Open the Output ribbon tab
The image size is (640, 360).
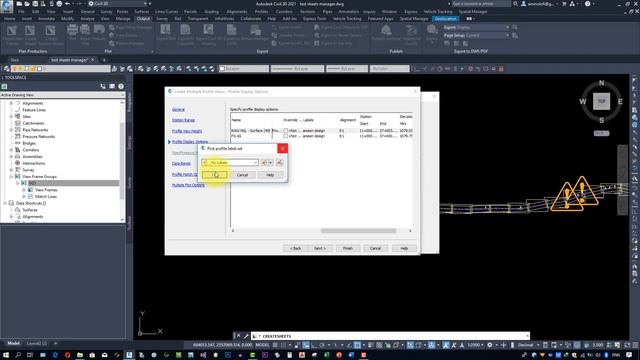[x=143, y=19]
